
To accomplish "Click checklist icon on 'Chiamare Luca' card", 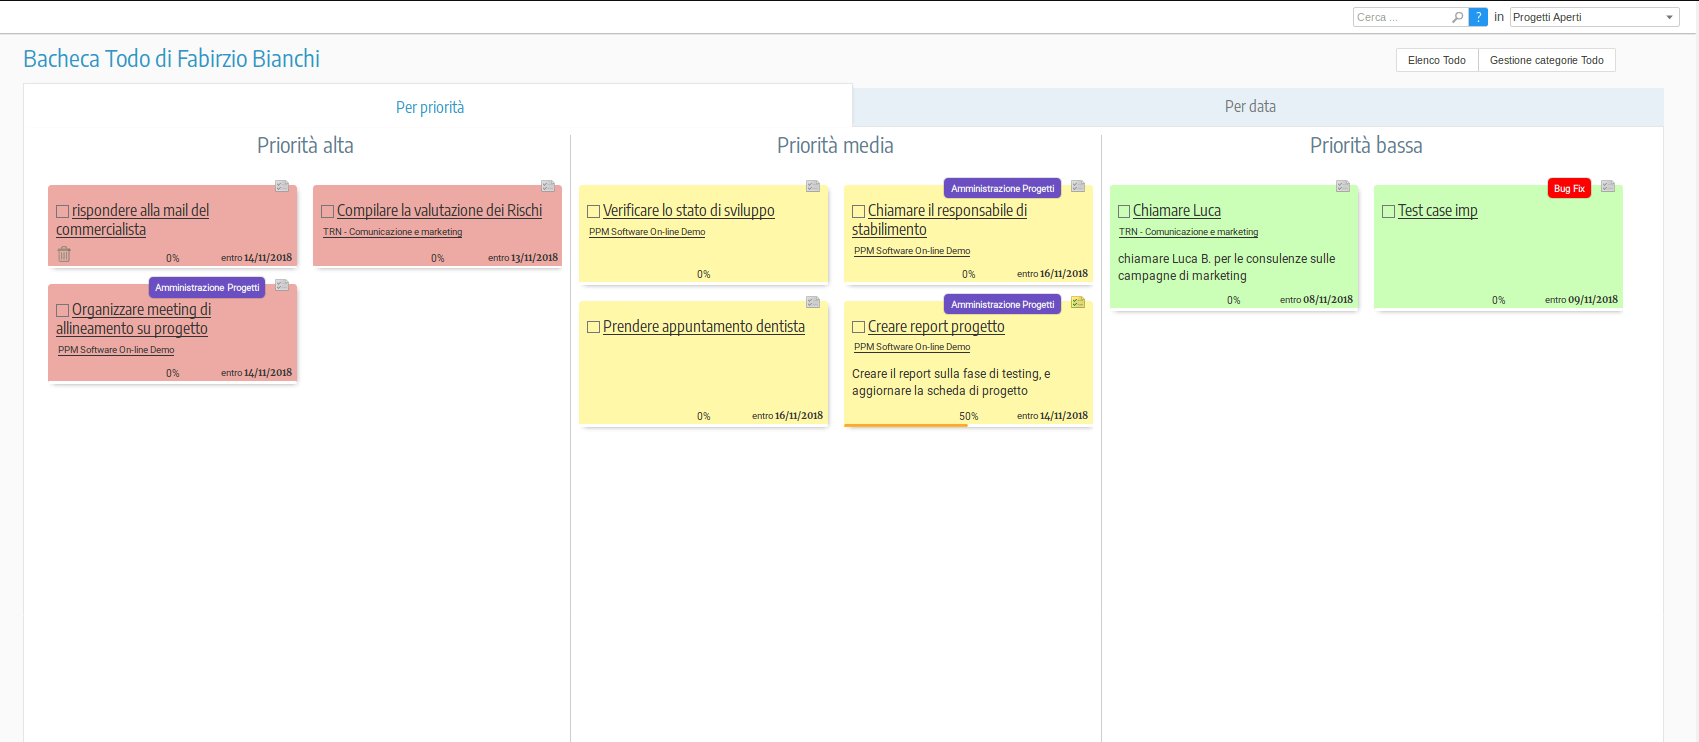I will click(1343, 186).
